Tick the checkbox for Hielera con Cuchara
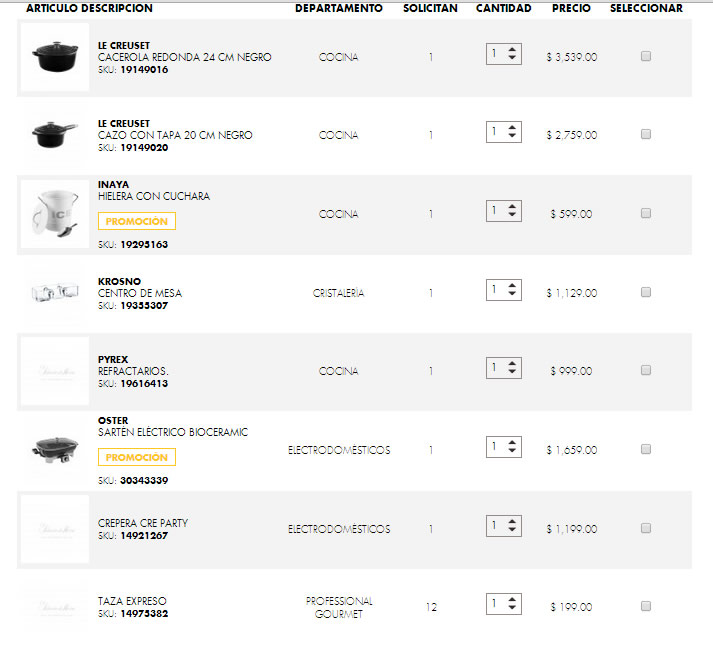This screenshot has width=713, height=646. point(646,214)
